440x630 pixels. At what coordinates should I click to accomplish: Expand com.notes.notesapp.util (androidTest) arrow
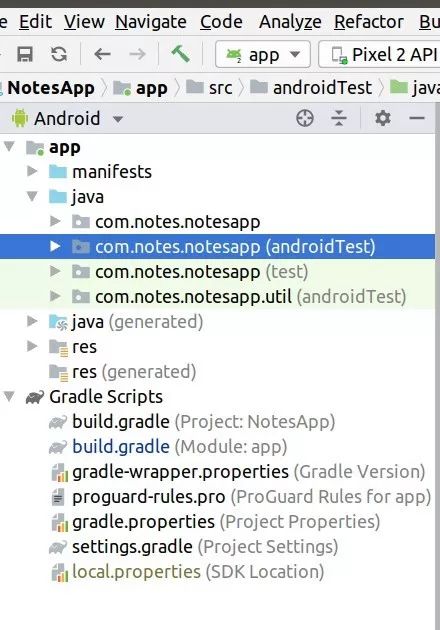click(55, 297)
